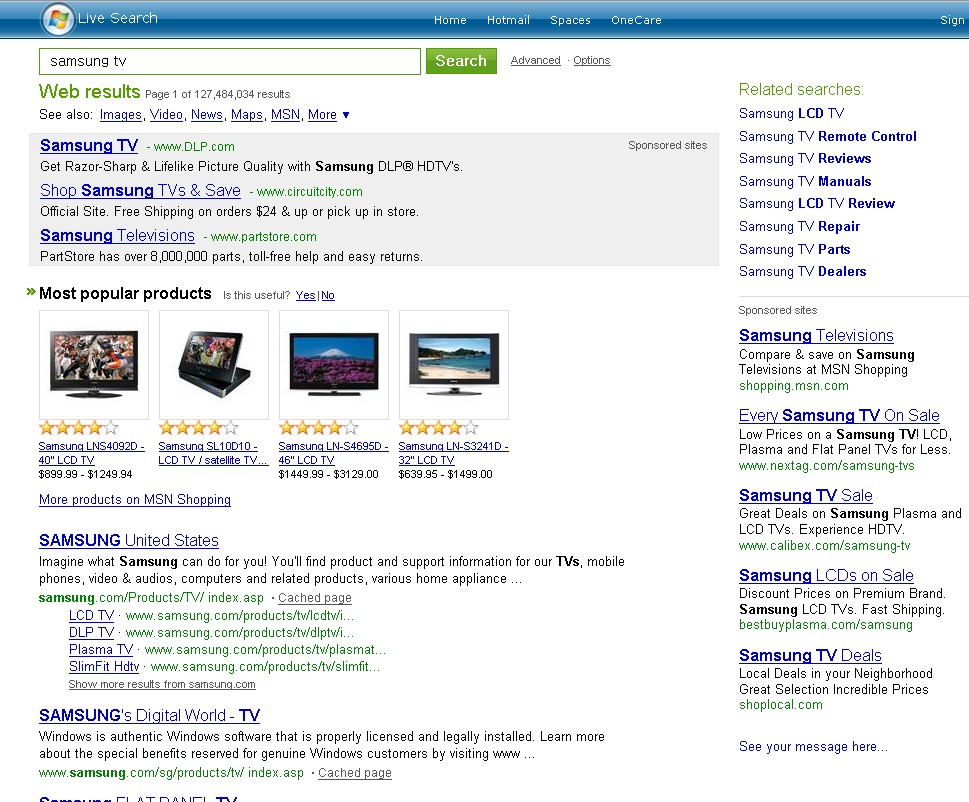Open Samsung LNS4092D product thumbnail

pyautogui.click(x=94, y=365)
